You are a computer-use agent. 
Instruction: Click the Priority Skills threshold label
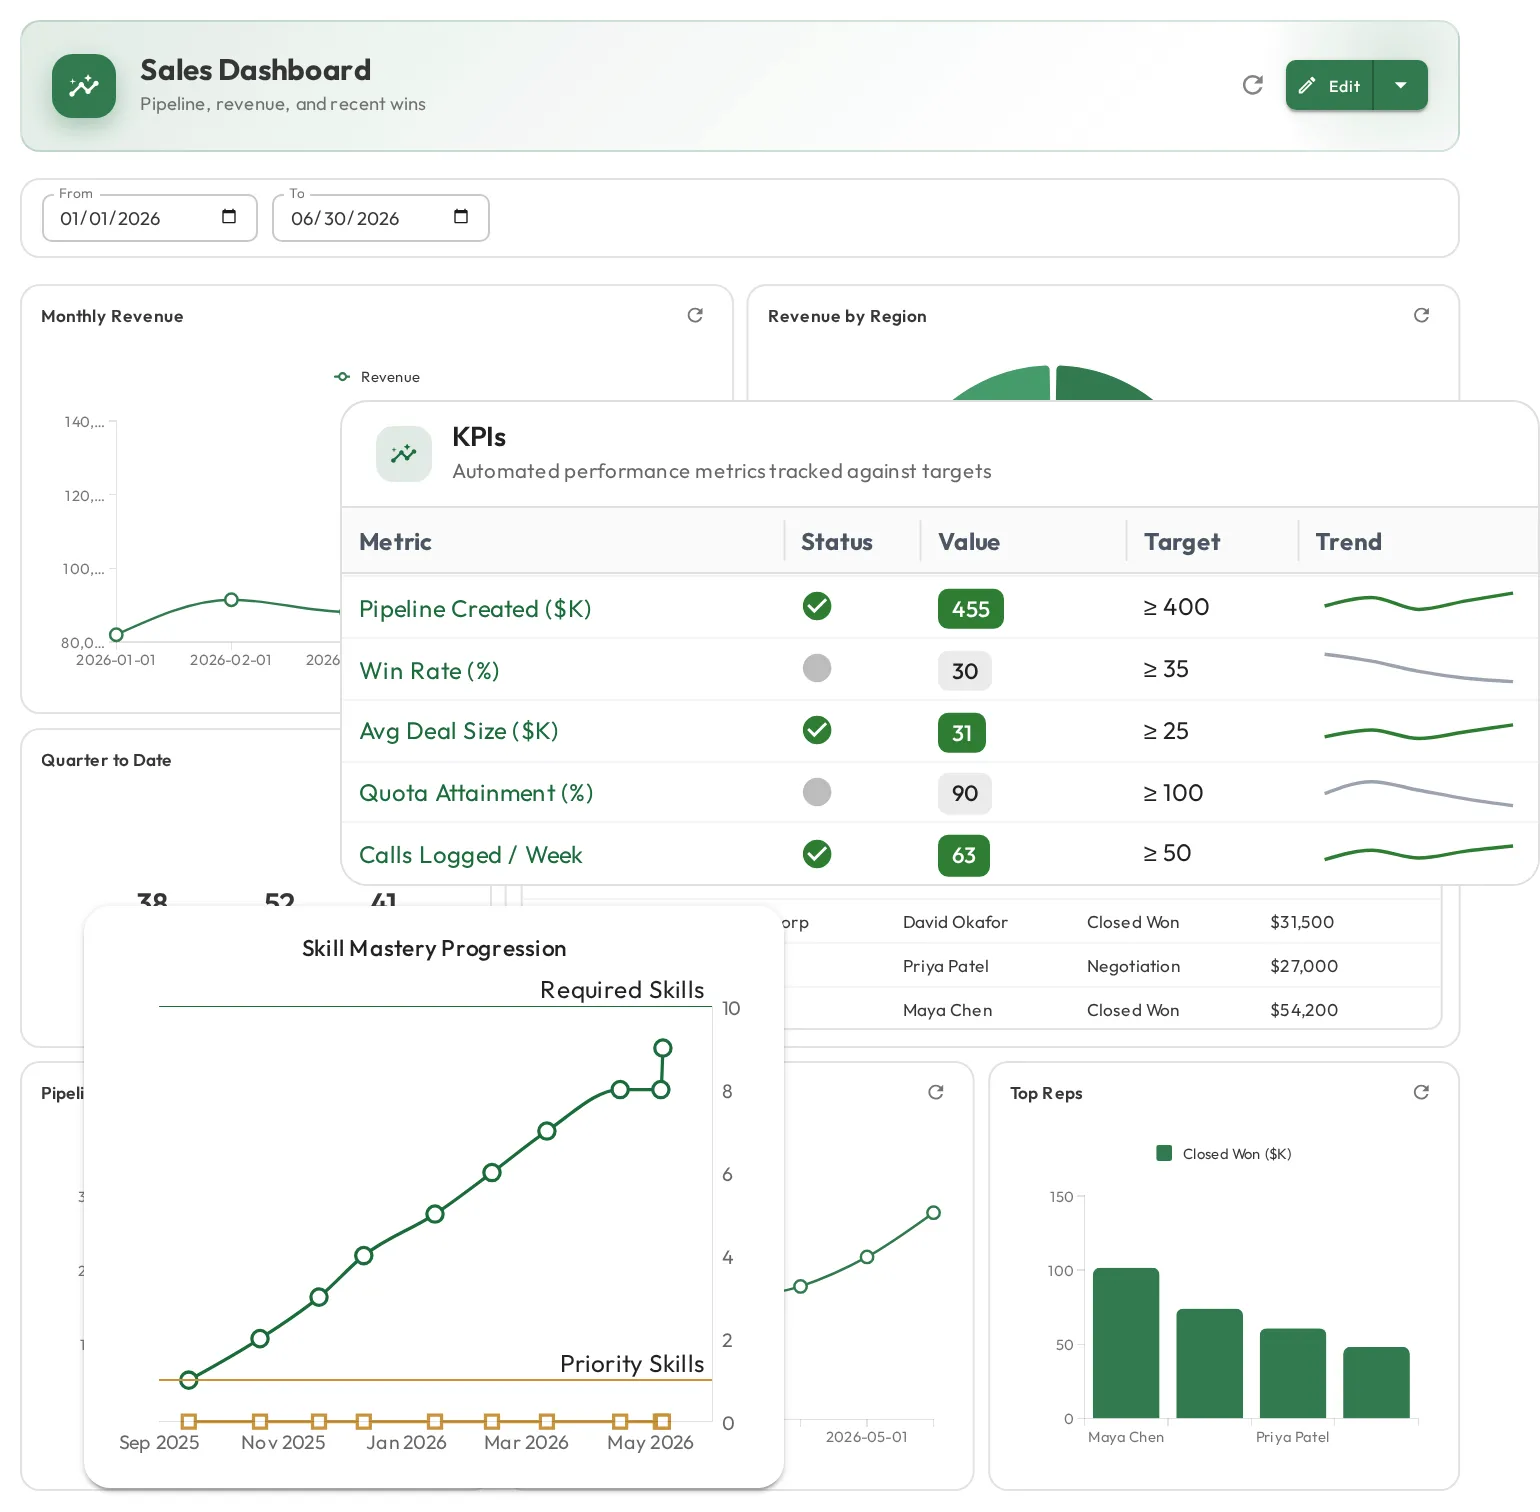(x=632, y=1364)
